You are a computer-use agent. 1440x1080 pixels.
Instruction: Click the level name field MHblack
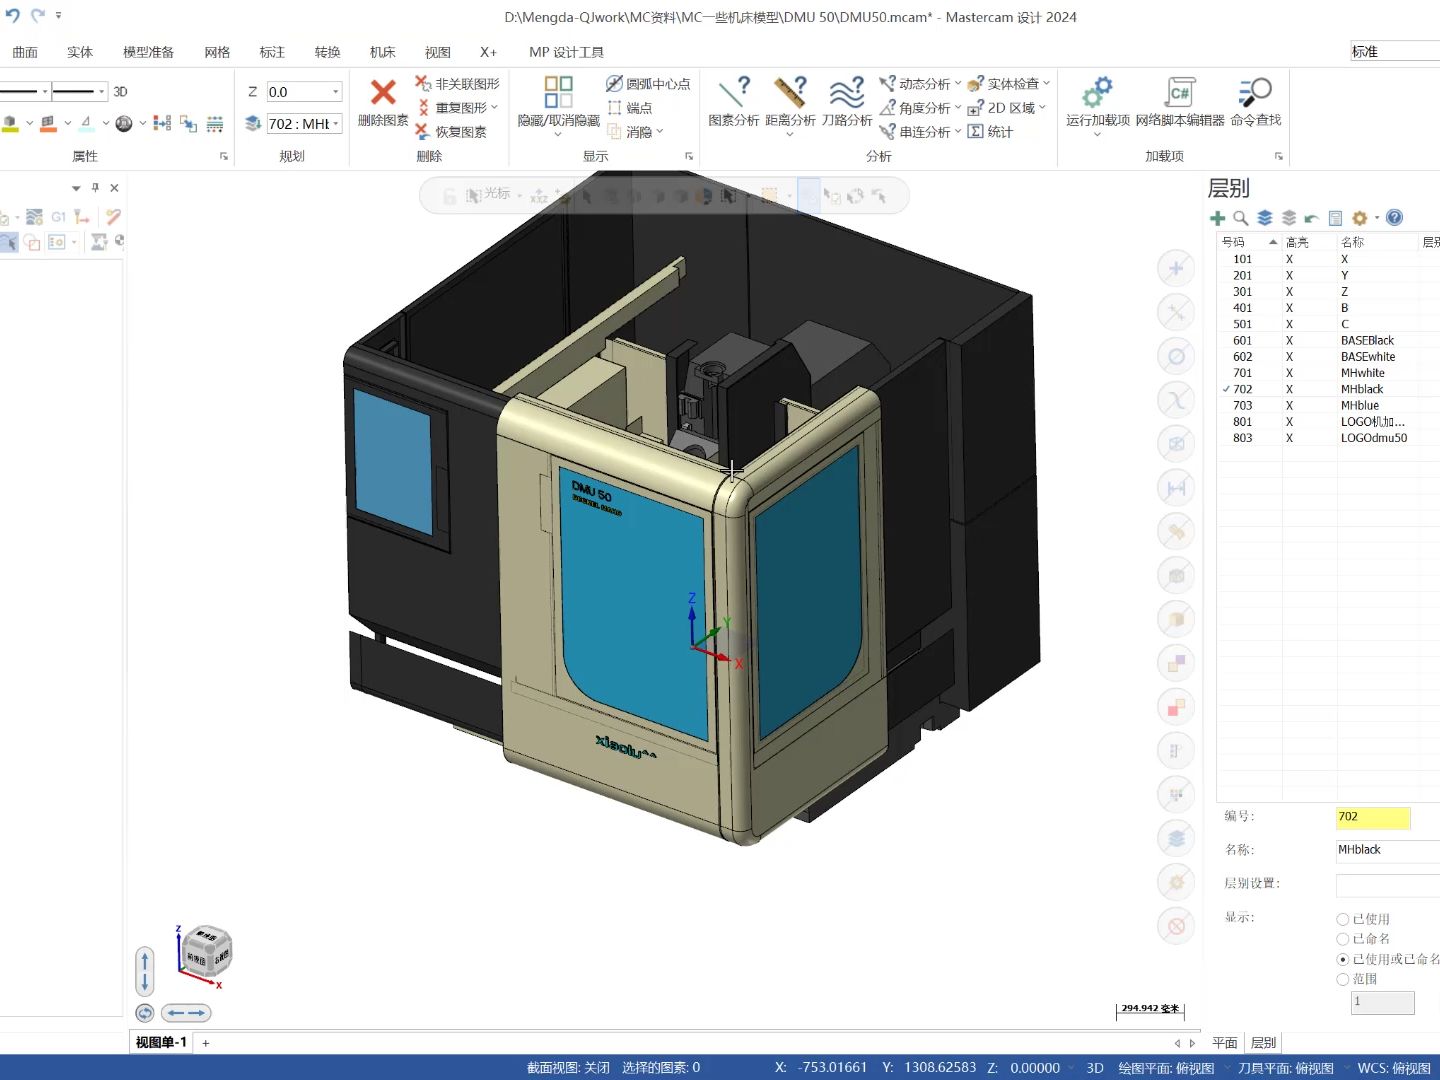[1388, 851]
